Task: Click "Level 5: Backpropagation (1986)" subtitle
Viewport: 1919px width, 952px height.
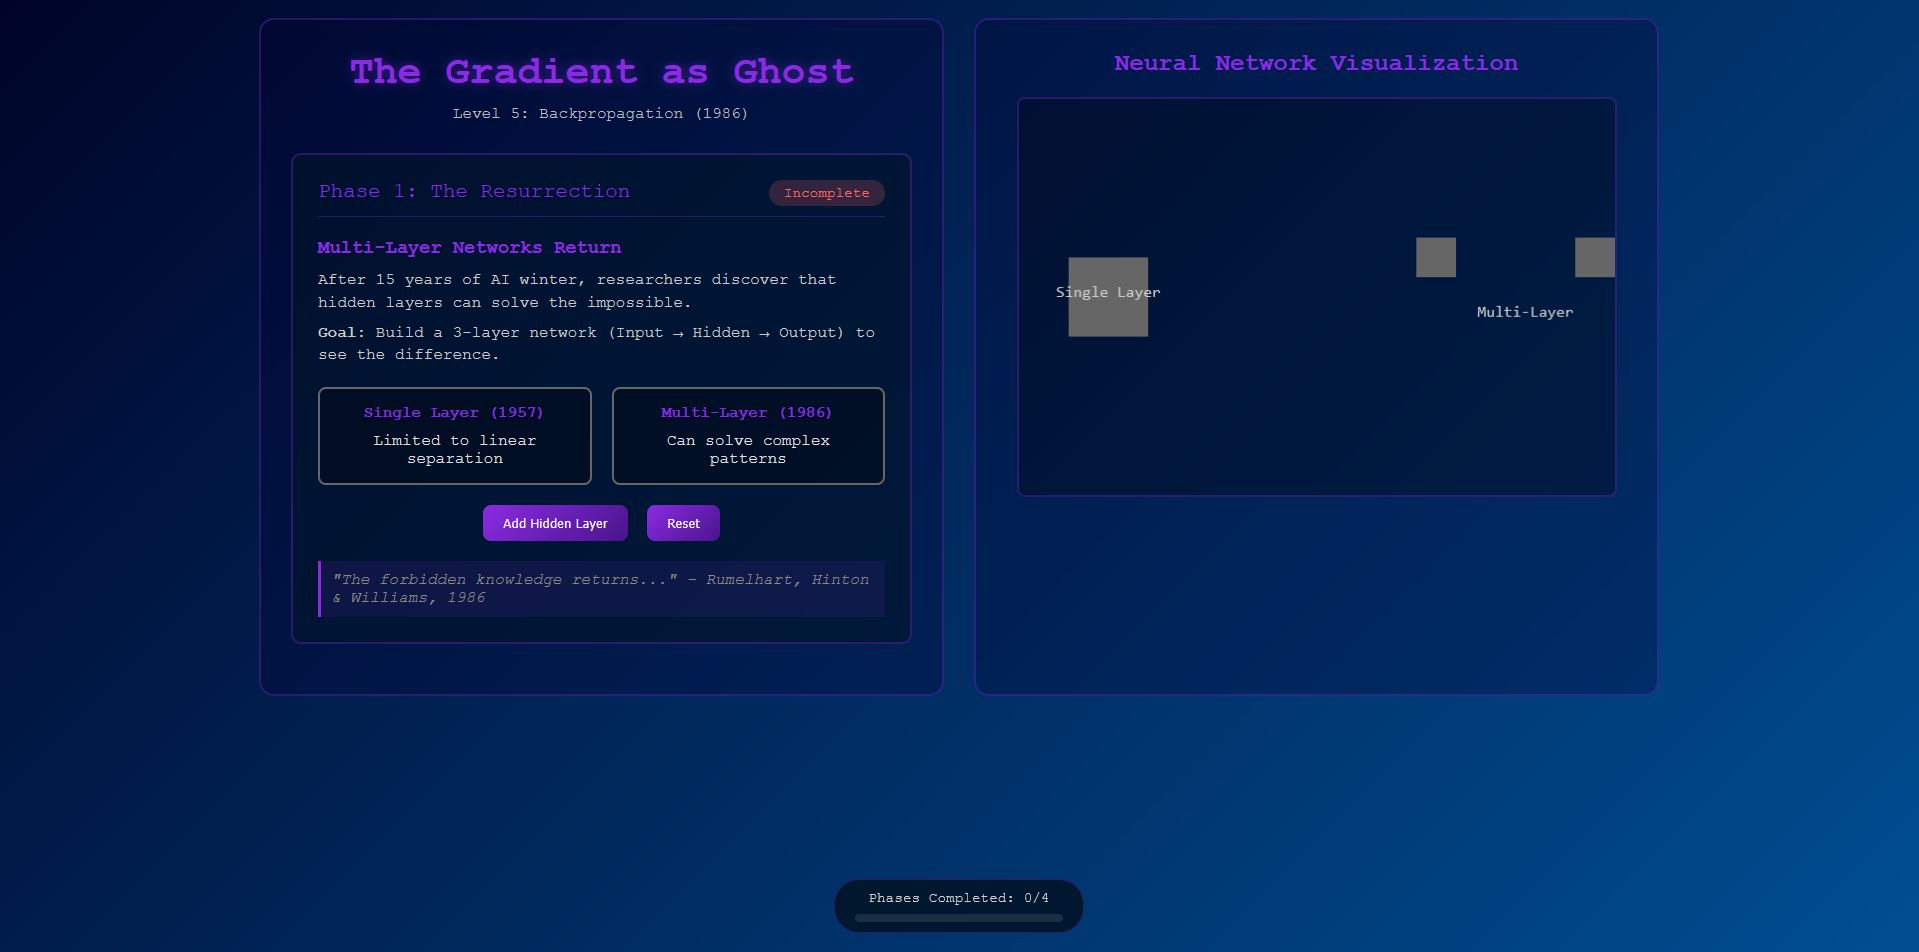Action: pyautogui.click(x=601, y=113)
